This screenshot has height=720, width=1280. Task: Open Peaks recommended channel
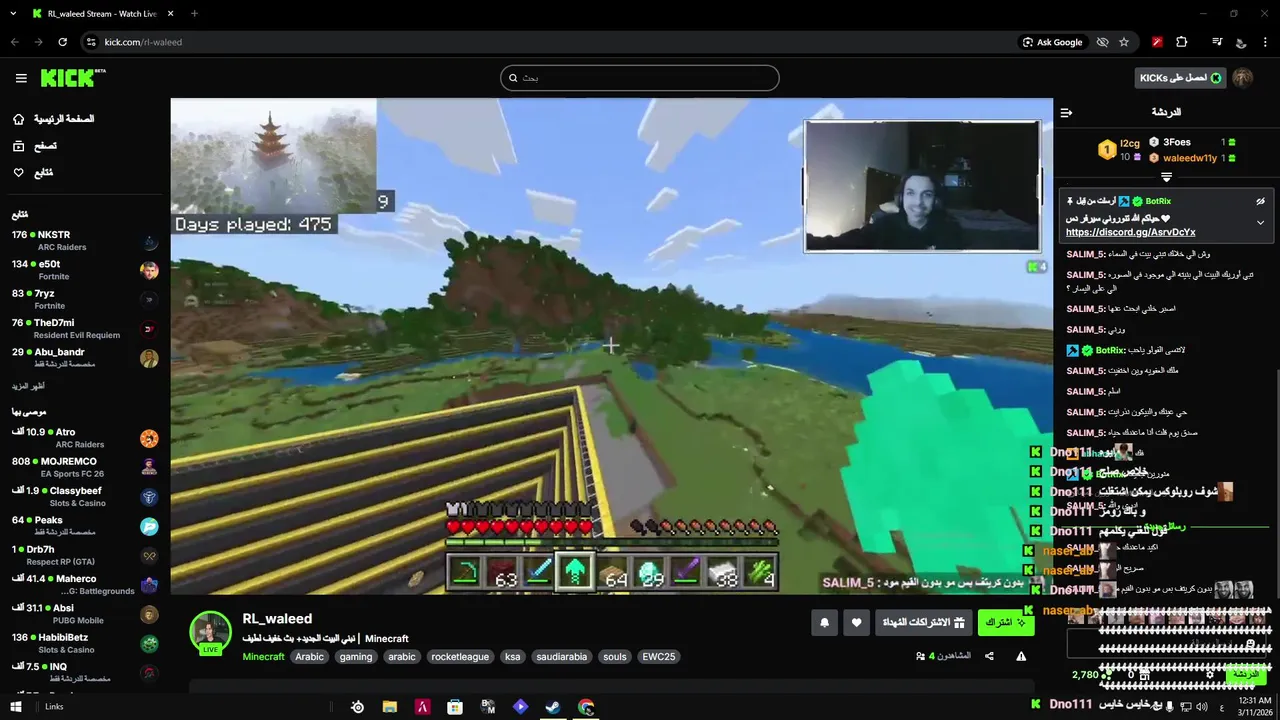click(84, 526)
